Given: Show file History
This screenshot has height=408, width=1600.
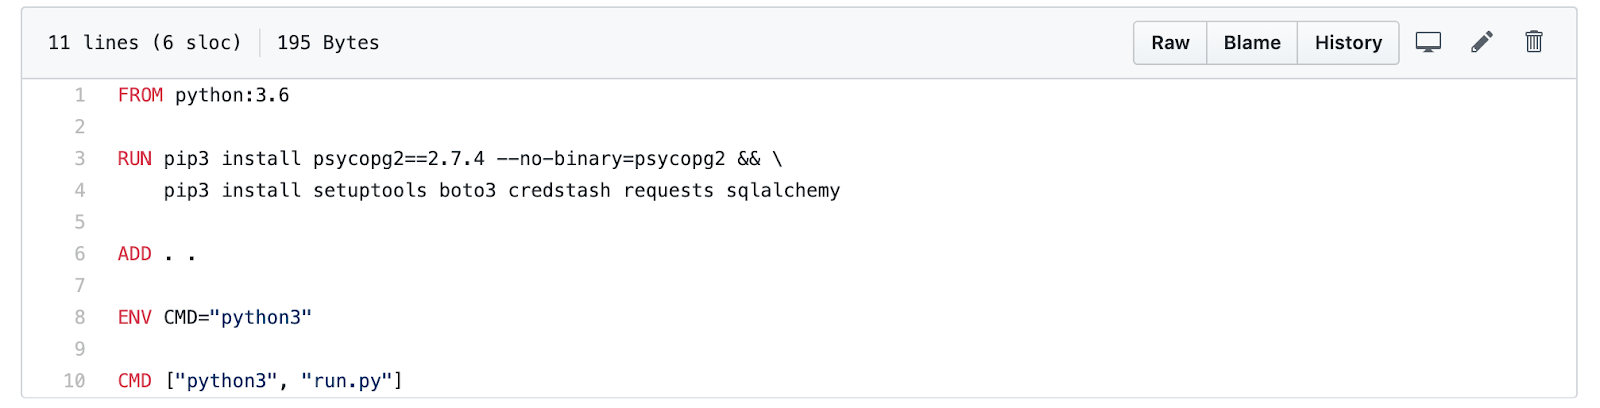Looking at the screenshot, I should coord(1348,43).
